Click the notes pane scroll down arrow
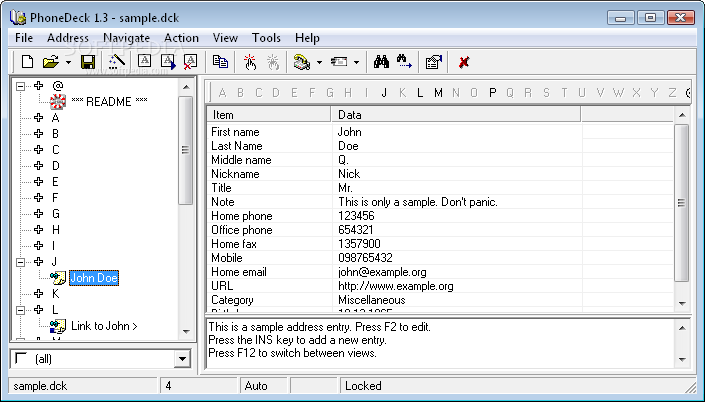This screenshot has width=705, height=402. (x=682, y=359)
